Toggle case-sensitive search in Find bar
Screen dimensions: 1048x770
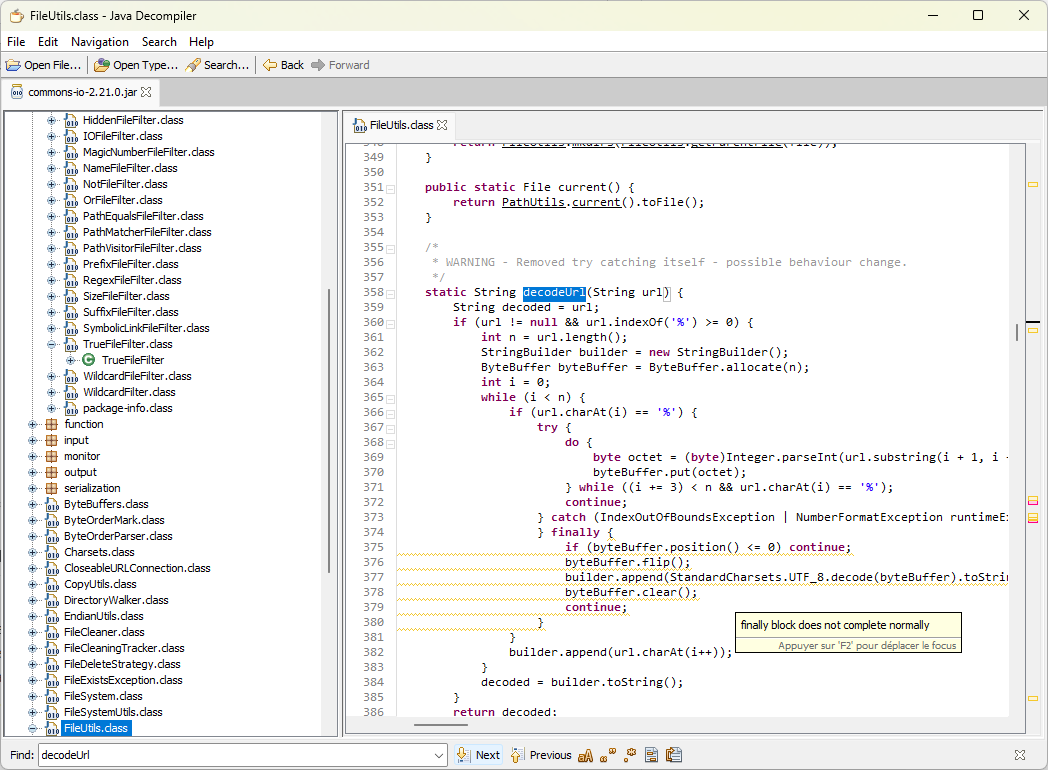(x=586, y=755)
